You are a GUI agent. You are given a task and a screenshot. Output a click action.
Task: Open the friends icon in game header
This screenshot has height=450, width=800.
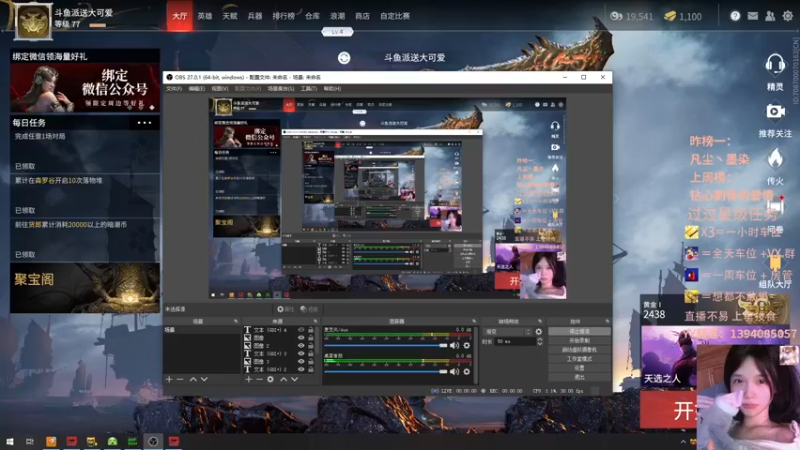tap(770, 16)
